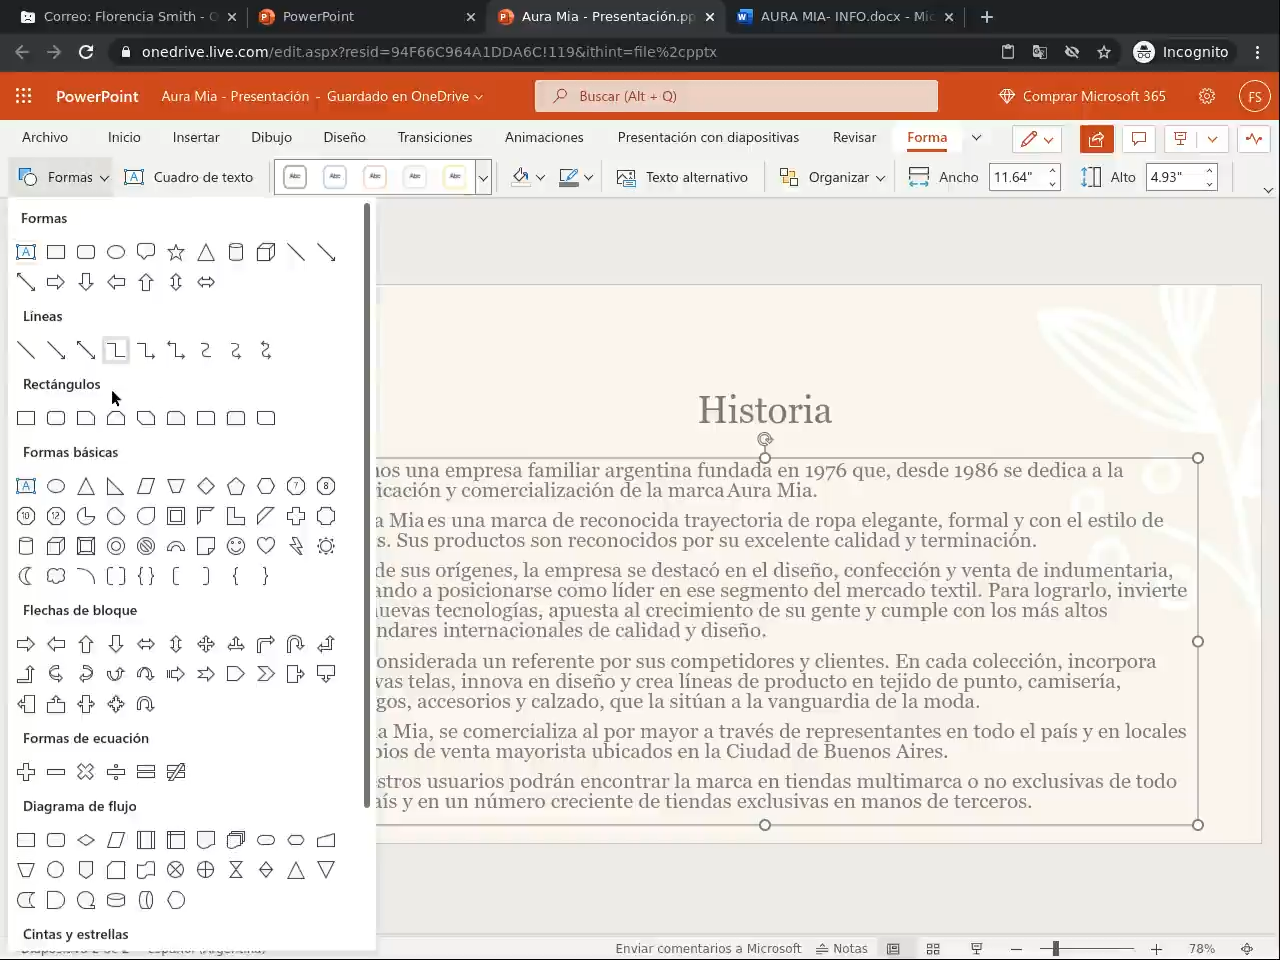Pick the chevron block arrow shape
1280x960 pixels.
266,674
